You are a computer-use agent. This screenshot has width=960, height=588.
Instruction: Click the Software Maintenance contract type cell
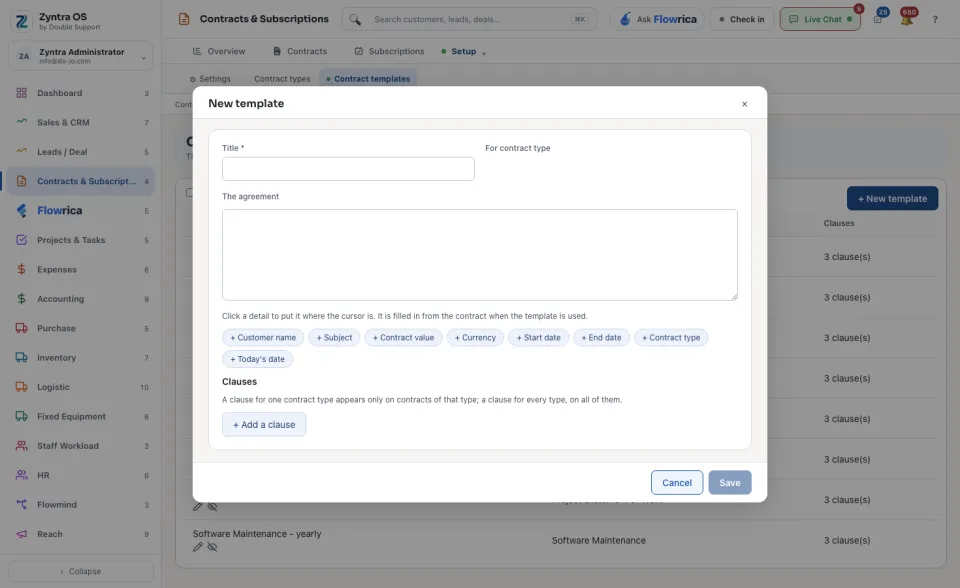[x=598, y=540]
